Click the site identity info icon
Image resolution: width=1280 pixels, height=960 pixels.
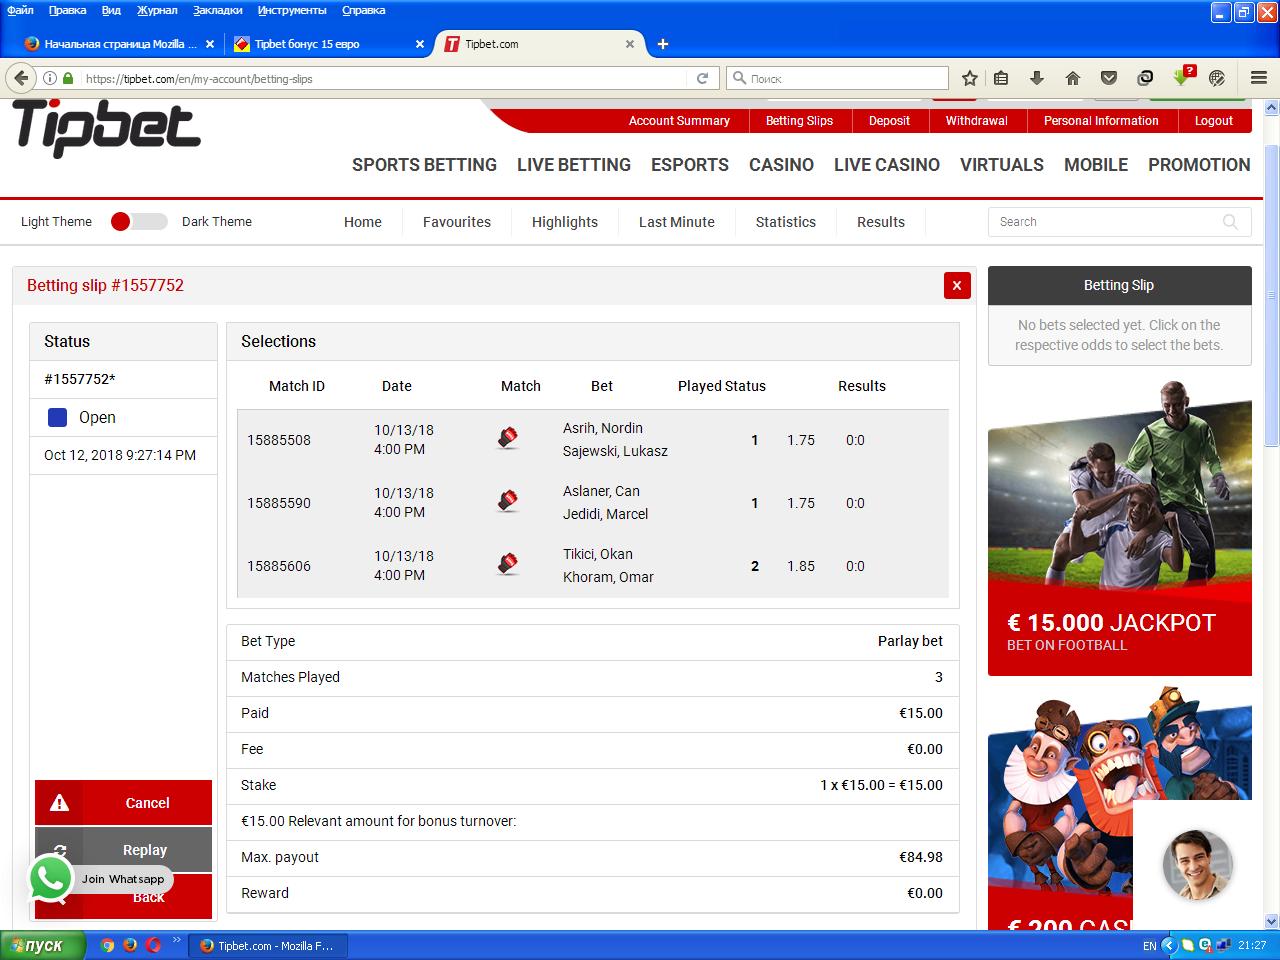pos(50,78)
